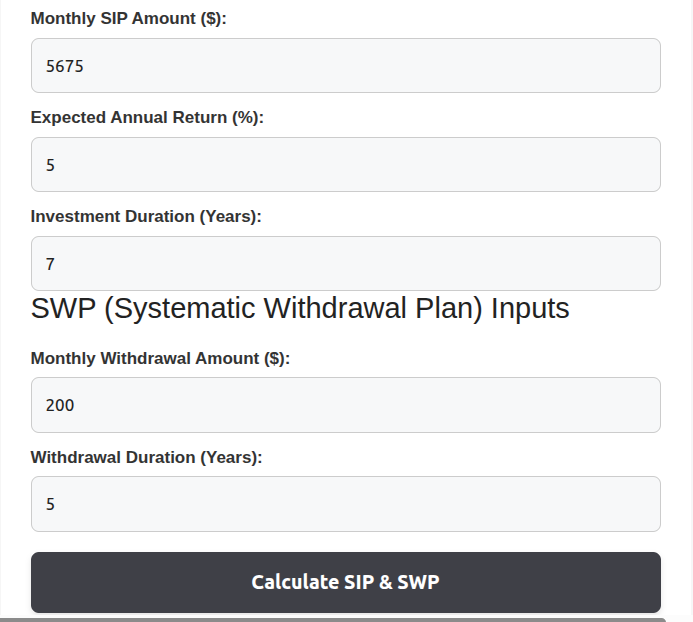Focus the Withdrawal Duration years field
This screenshot has width=693, height=622.
[345, 504]
